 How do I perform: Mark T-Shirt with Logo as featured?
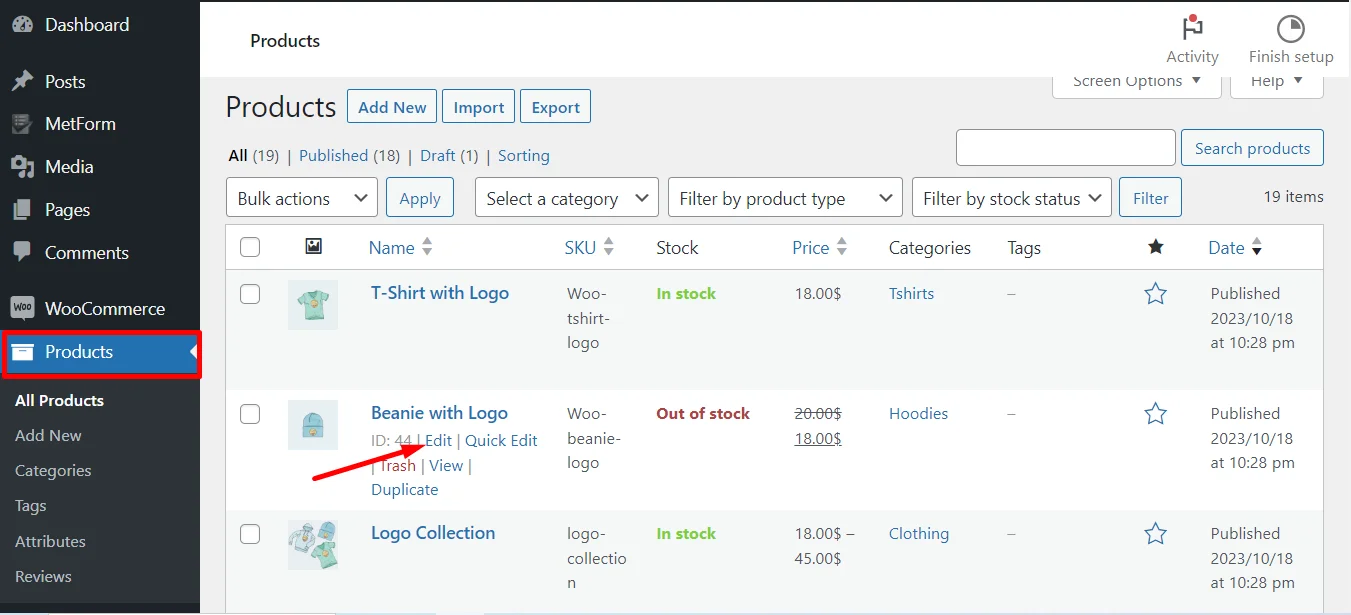click(1156, 293)
